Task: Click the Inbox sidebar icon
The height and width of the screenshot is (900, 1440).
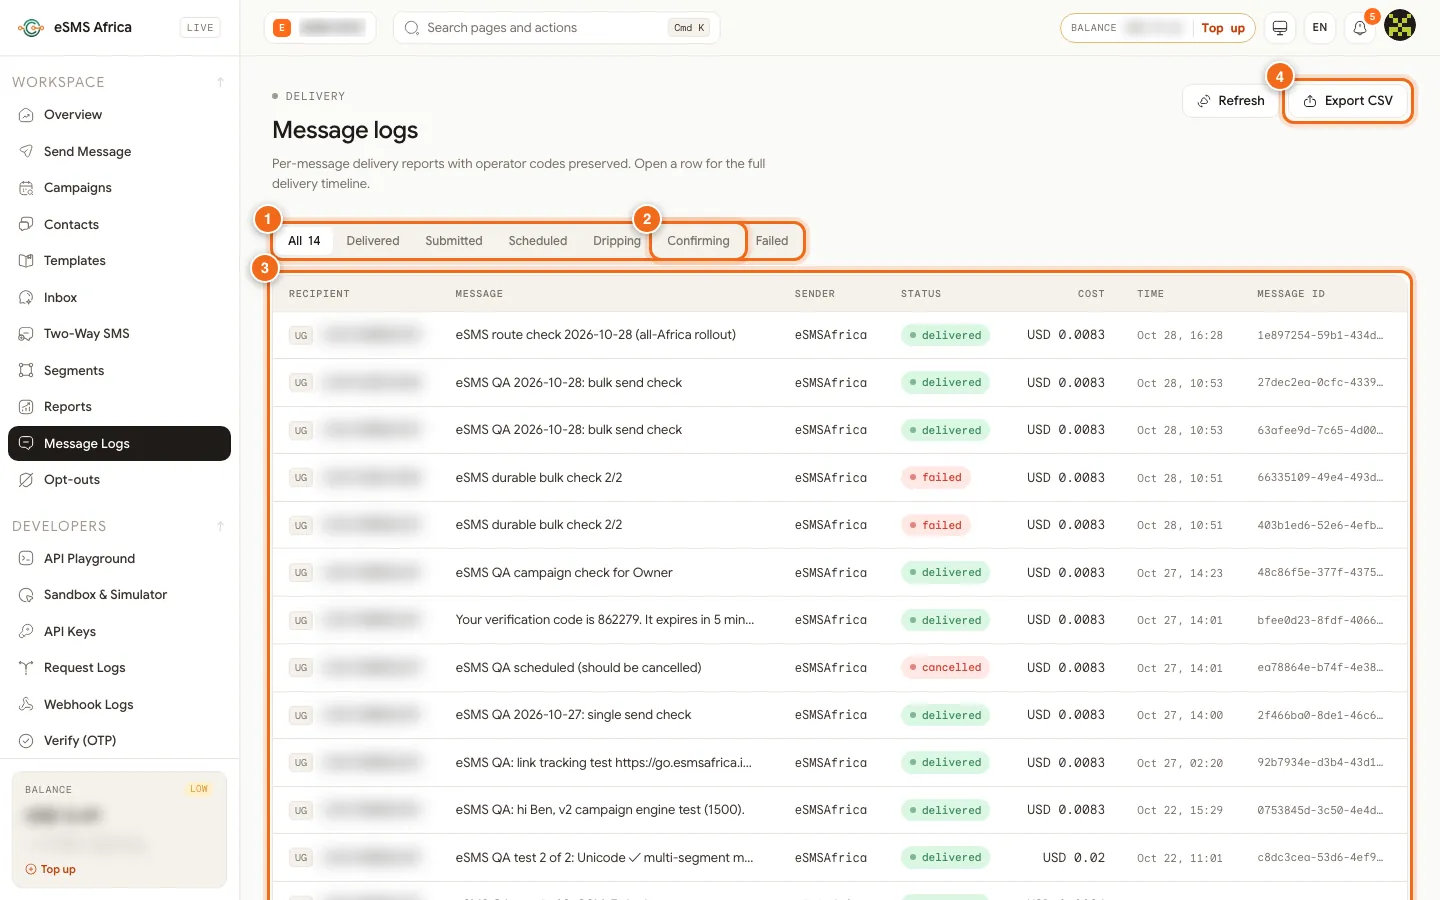Action: (26, 297)
